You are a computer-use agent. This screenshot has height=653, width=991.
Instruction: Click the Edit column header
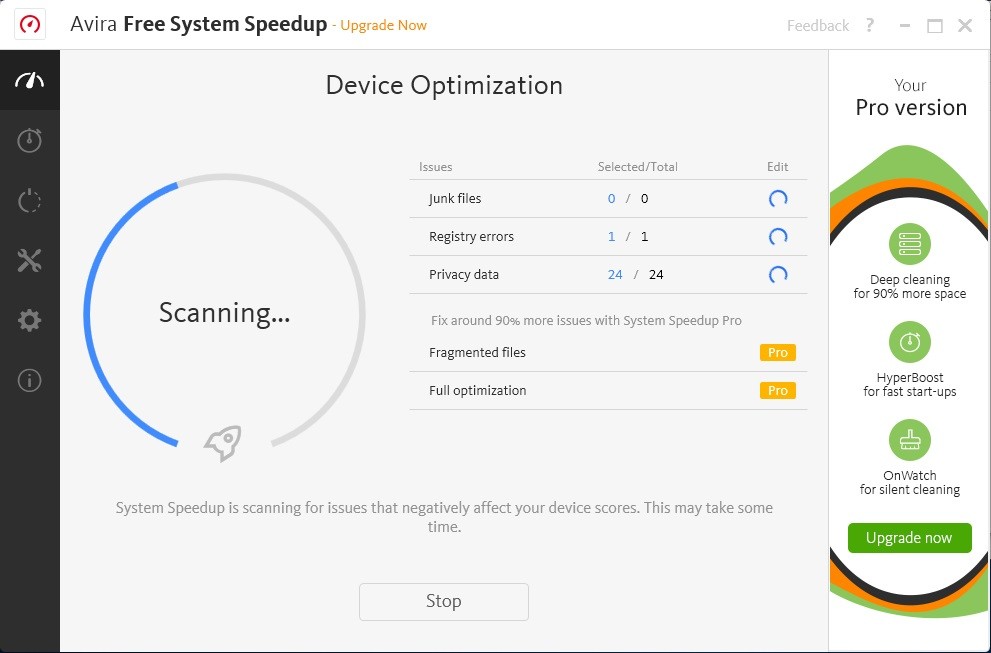(777, 167)
